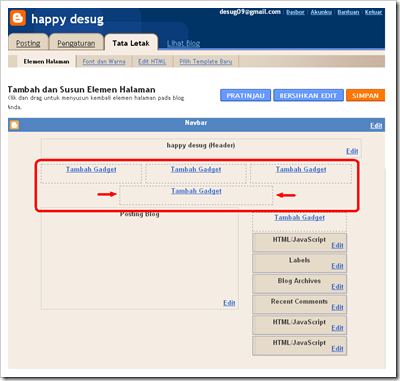Sign out using the Keluar link
The image size is (400, 381).
[373, 12]
